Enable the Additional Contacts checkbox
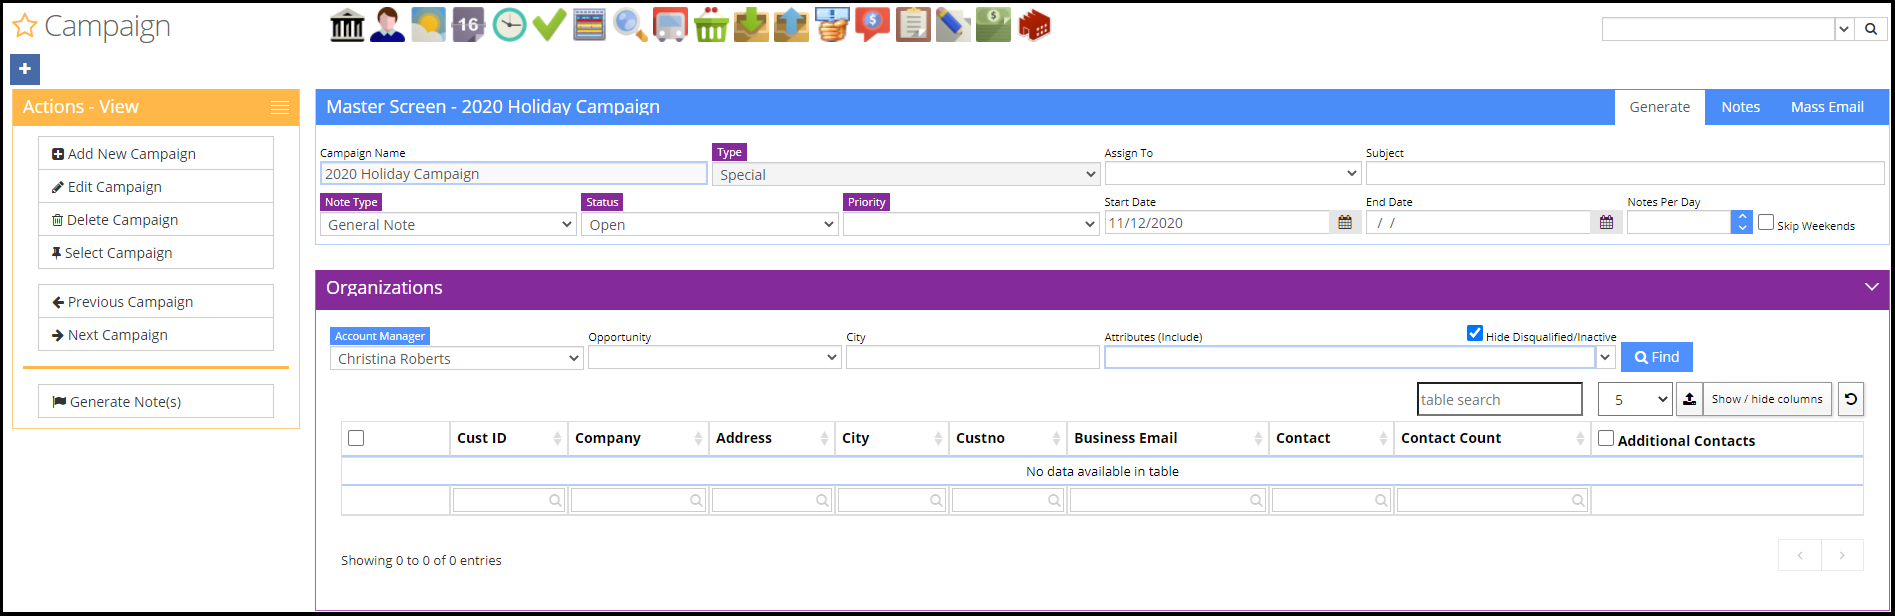 click(1606, 438)
